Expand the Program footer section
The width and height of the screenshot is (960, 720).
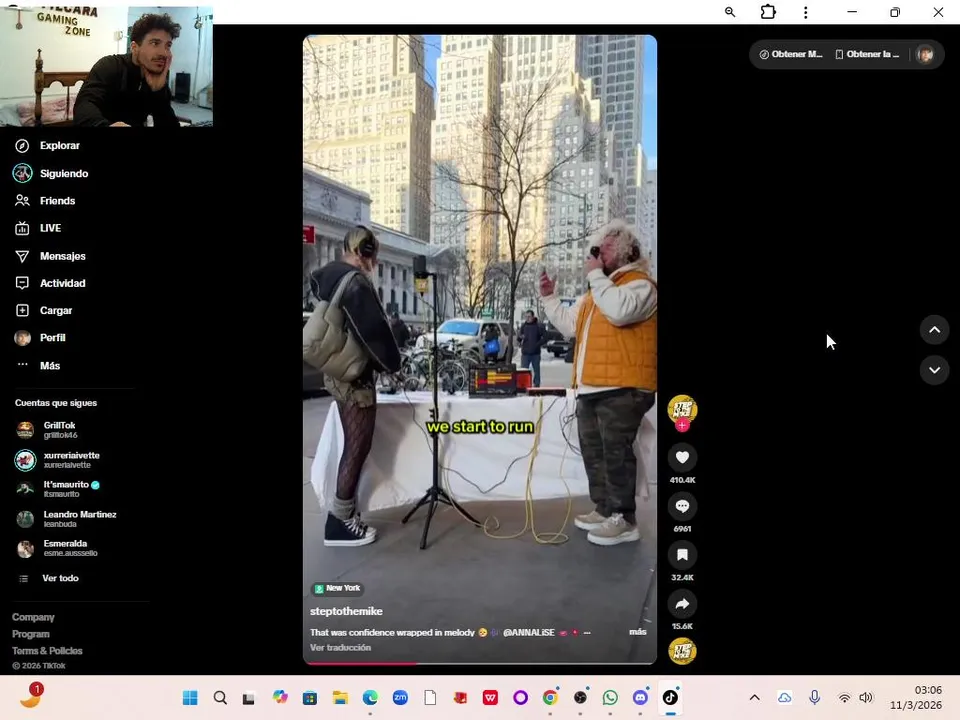[31, 634]
